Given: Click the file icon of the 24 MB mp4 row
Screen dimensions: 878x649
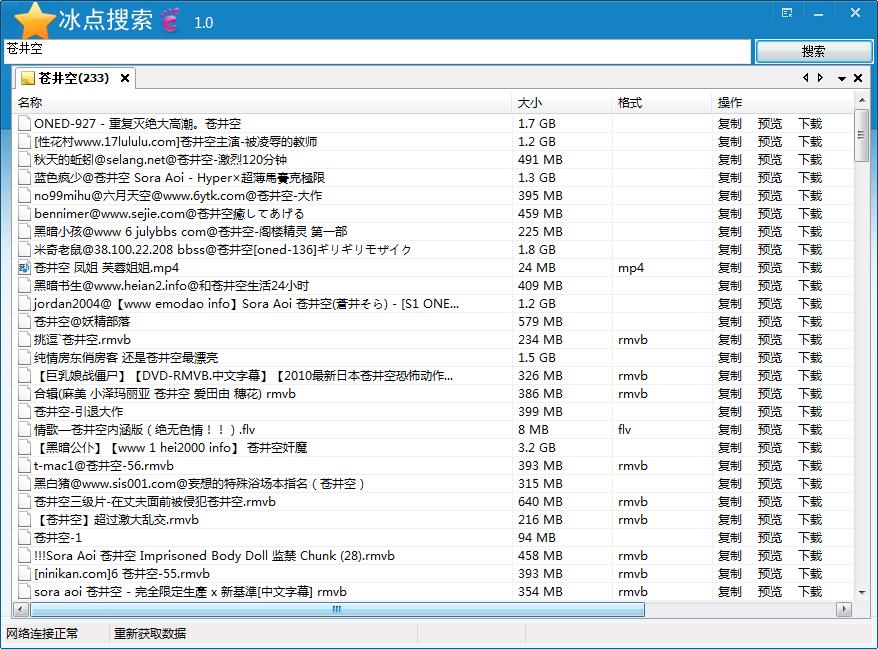Looking at the screenshot, I should (x=24, y=268).
